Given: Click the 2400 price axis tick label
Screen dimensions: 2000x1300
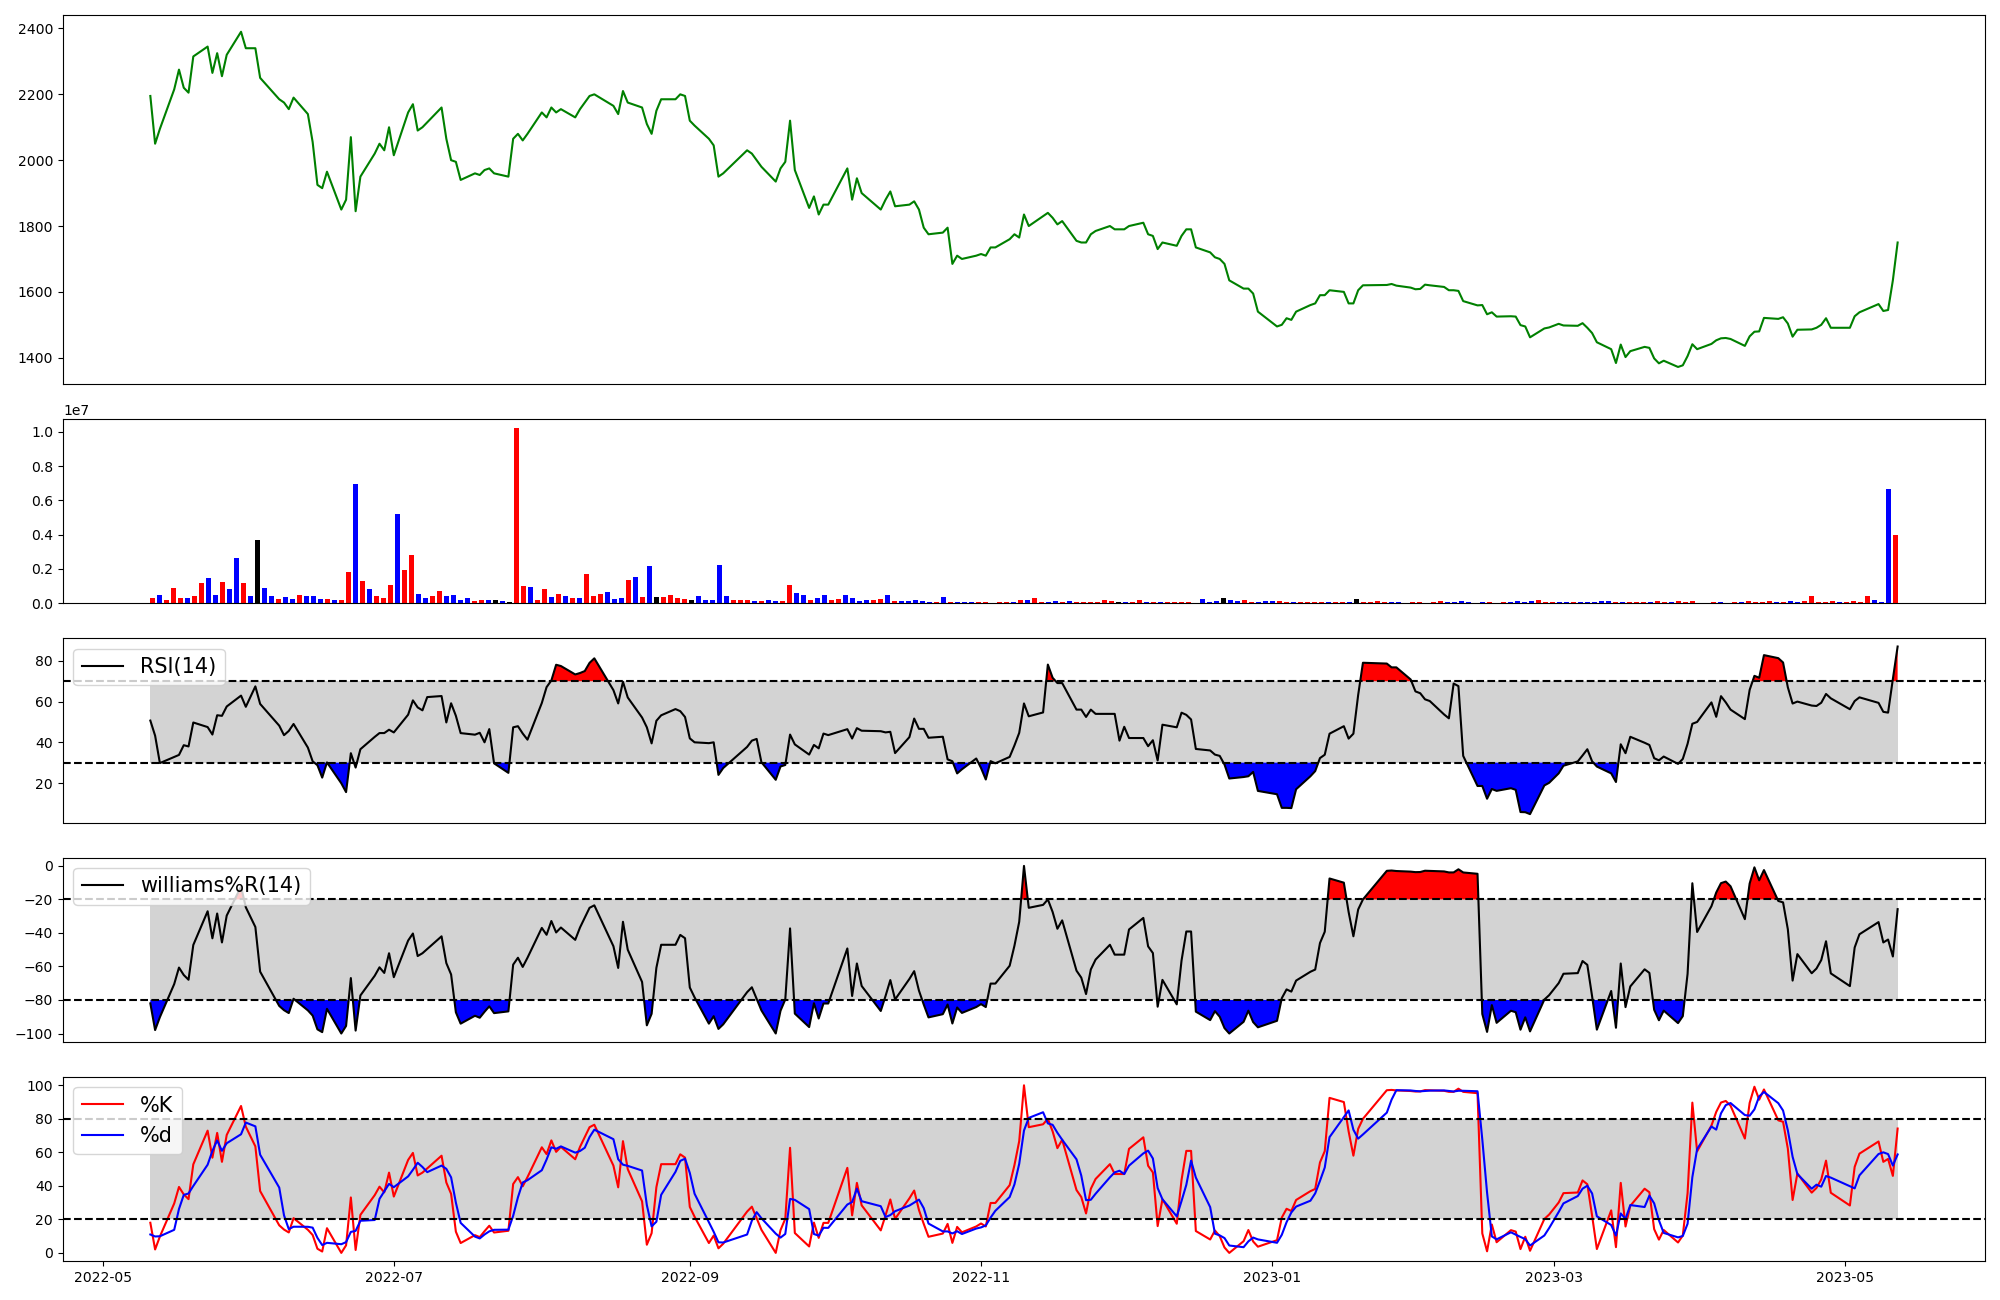Looking at the screenshot, I should 36,29.
